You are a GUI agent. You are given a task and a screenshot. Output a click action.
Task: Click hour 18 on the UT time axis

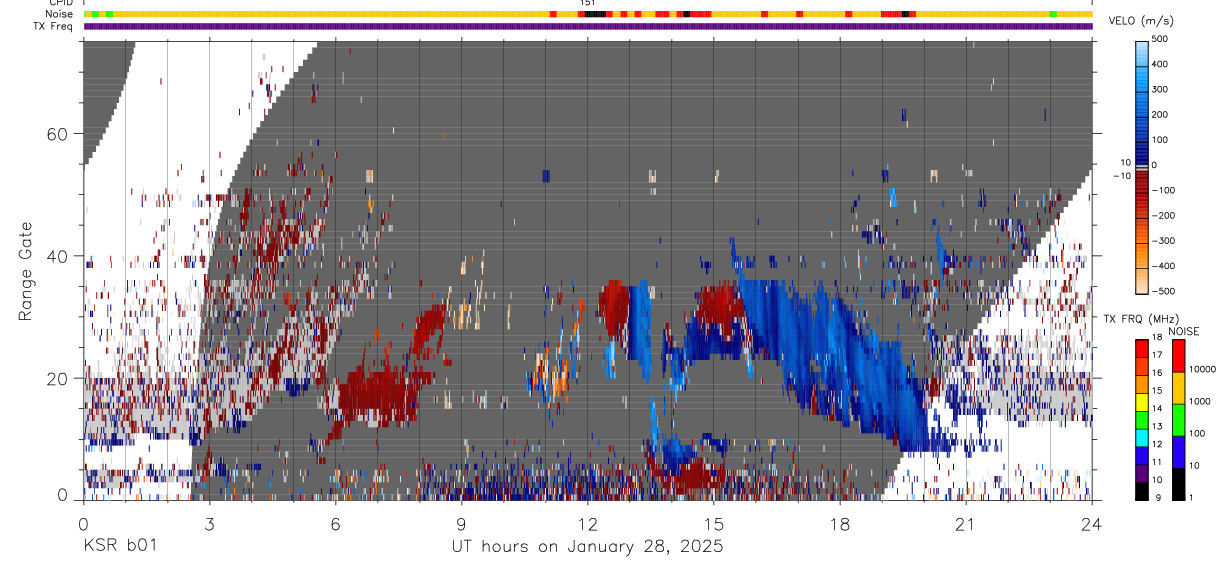840,524
